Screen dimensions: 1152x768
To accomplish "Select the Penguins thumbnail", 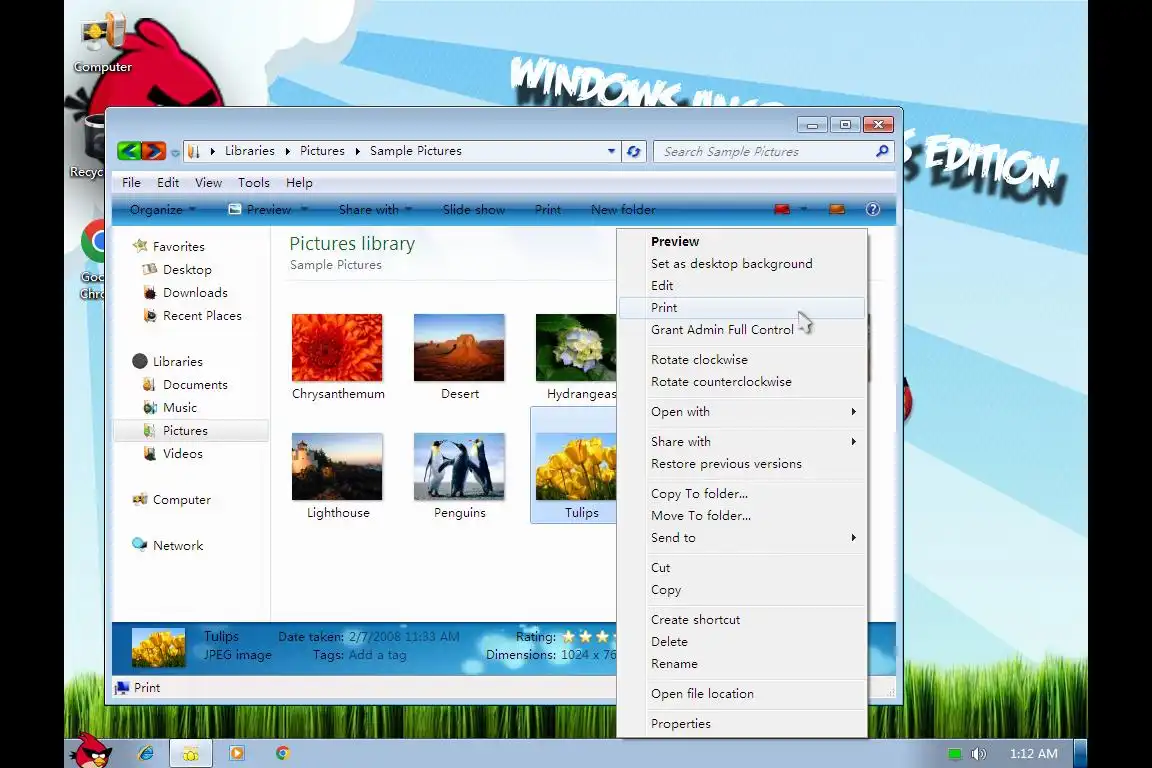I will click(459, 467).
